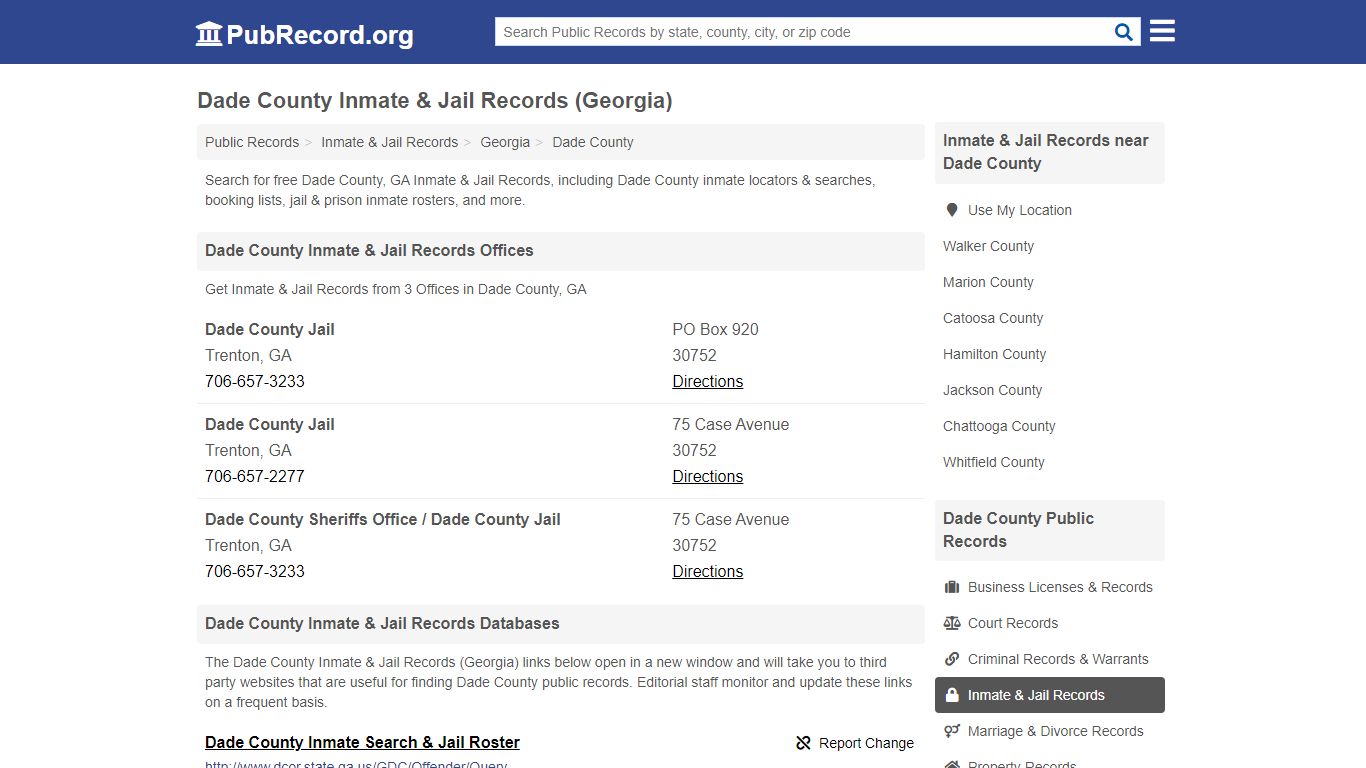1366x768 pixels.
Task: Click the Marriage & Divorce gender icon
Action: pyautogui.click(x=952, y=731)
